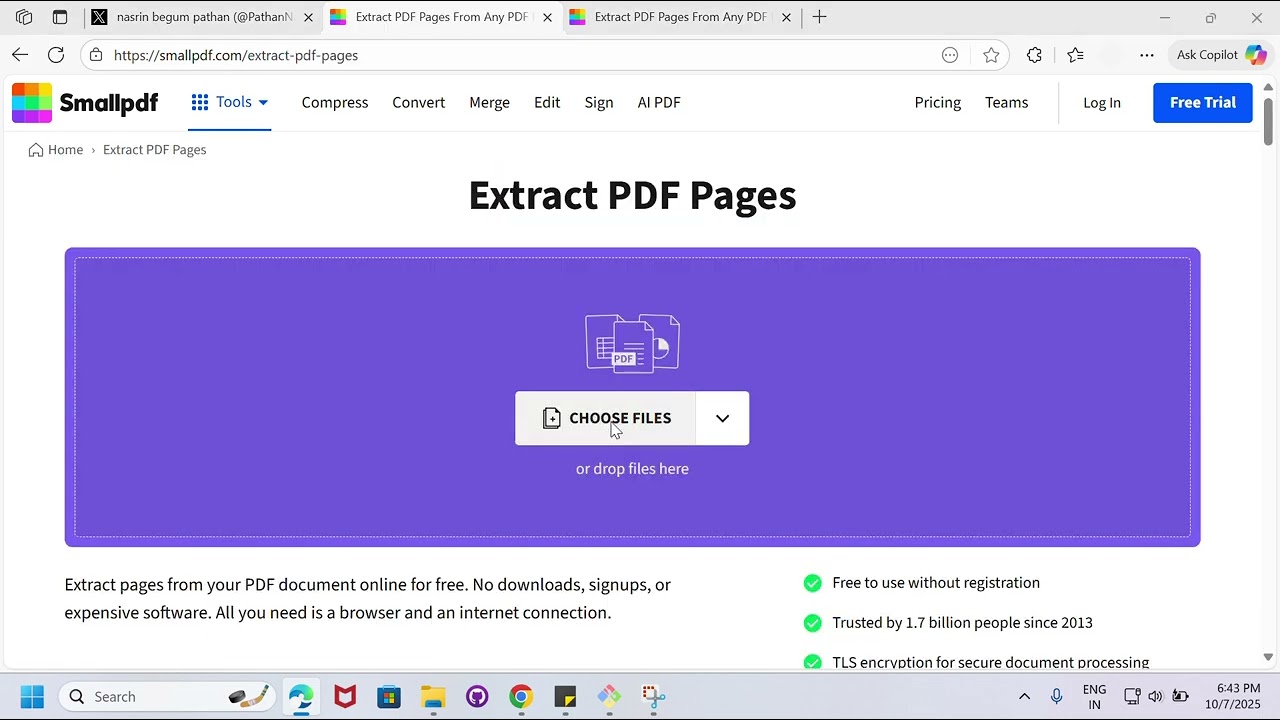Open the Tools menu grid
This screenshot has width=1280, height=720.
(x=229, y=102)
